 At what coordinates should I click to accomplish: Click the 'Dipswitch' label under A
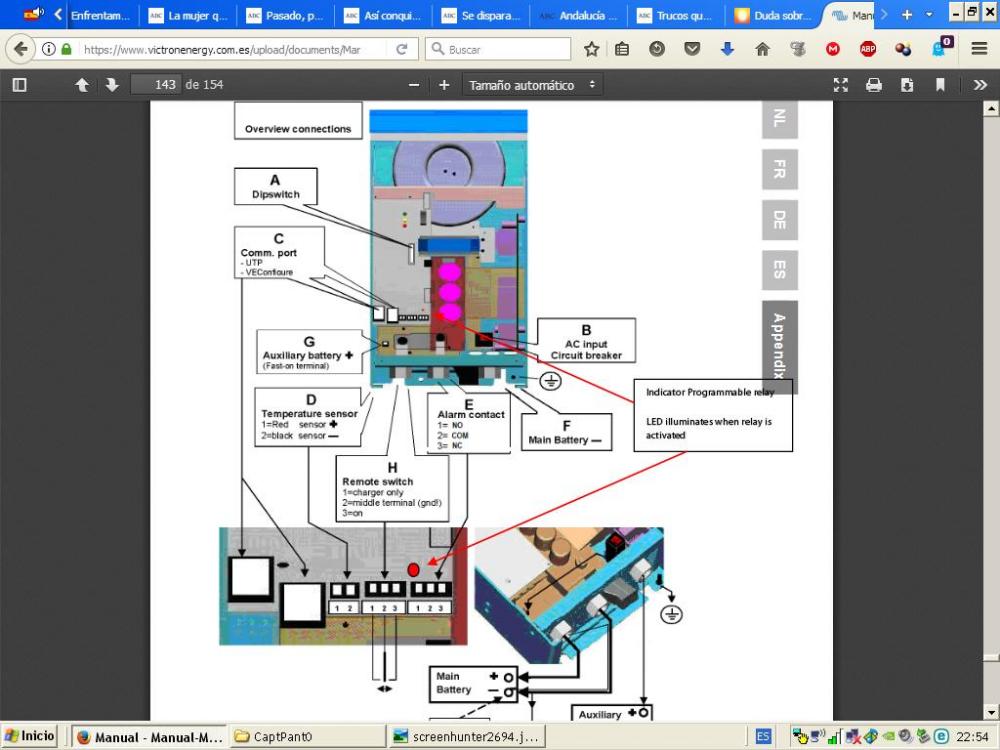pos(276,195)
